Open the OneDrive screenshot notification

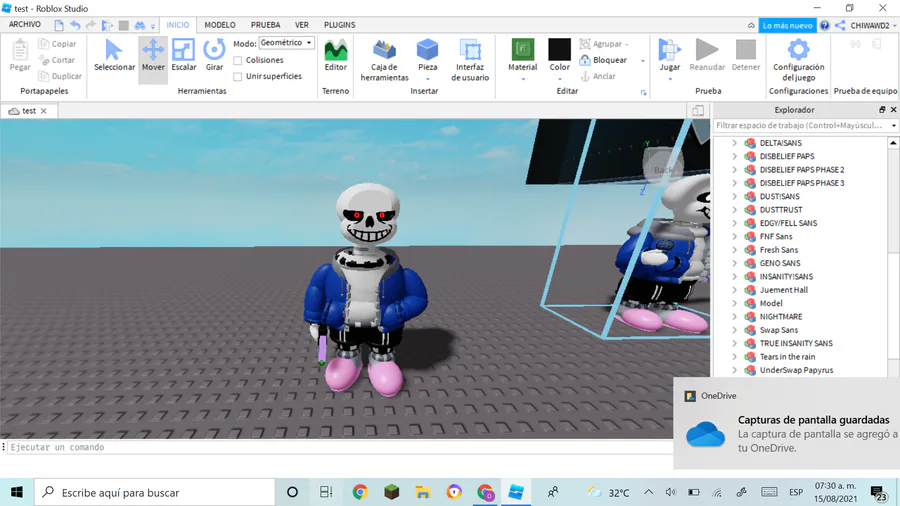pyautogui.click(x=787, y=423)
